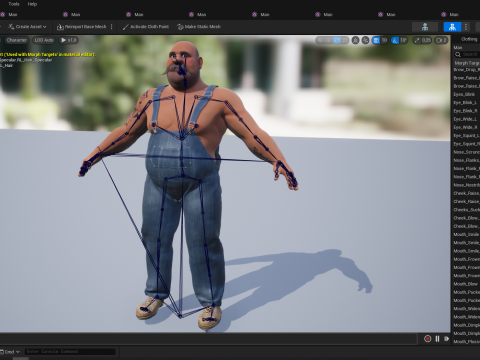Click the Enter Console Command field
Image resolution: width=480 pixels, height=360 pixels.
(70, 351)
